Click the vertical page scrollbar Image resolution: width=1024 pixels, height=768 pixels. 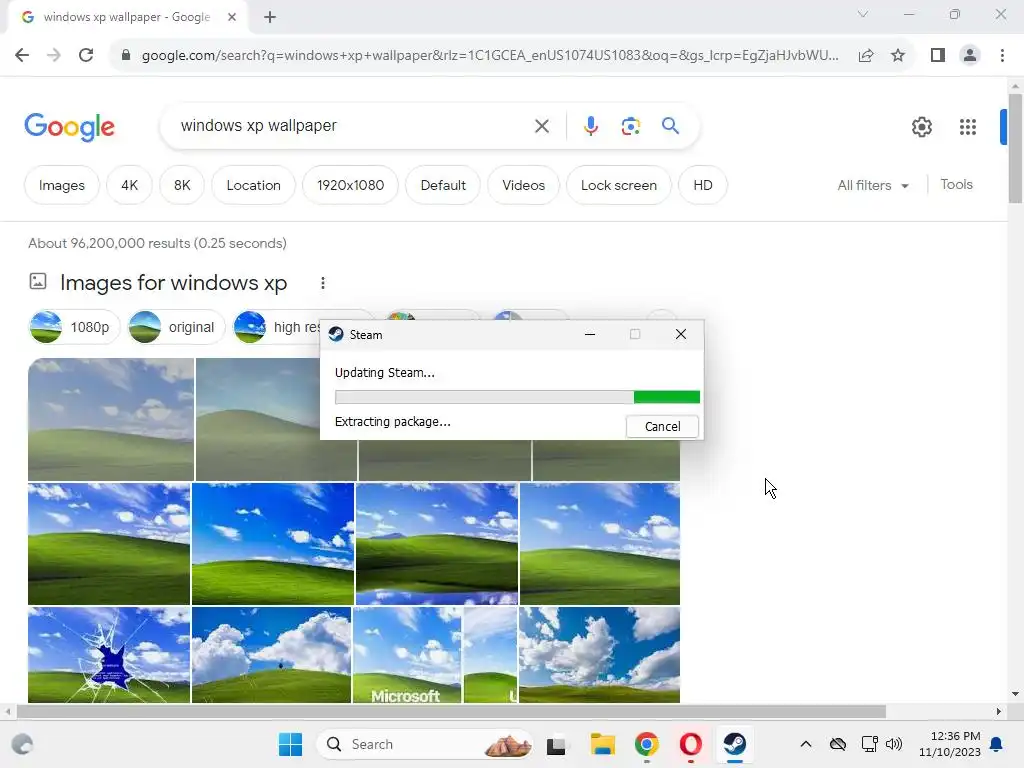click(1015, 149)
